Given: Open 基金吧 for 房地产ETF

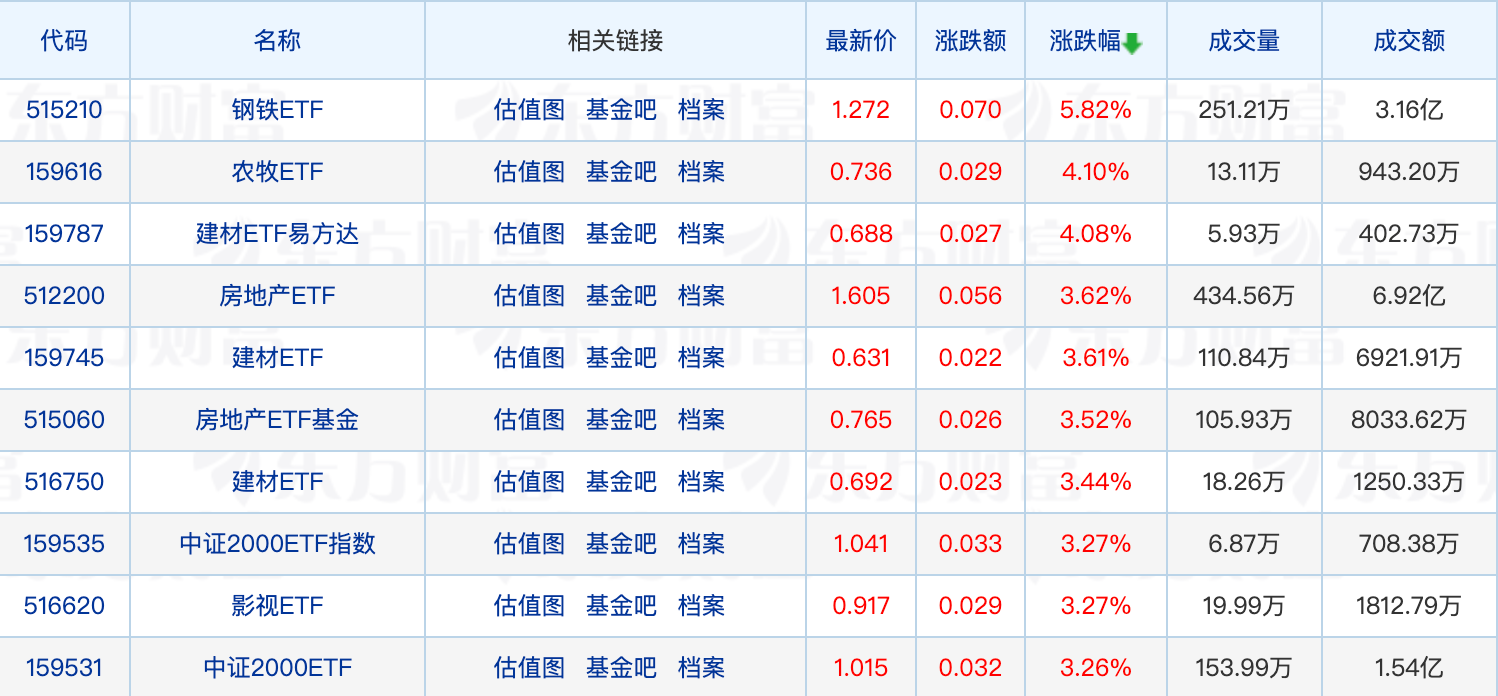Looking at the screenshot, I should tap(622, 296).
